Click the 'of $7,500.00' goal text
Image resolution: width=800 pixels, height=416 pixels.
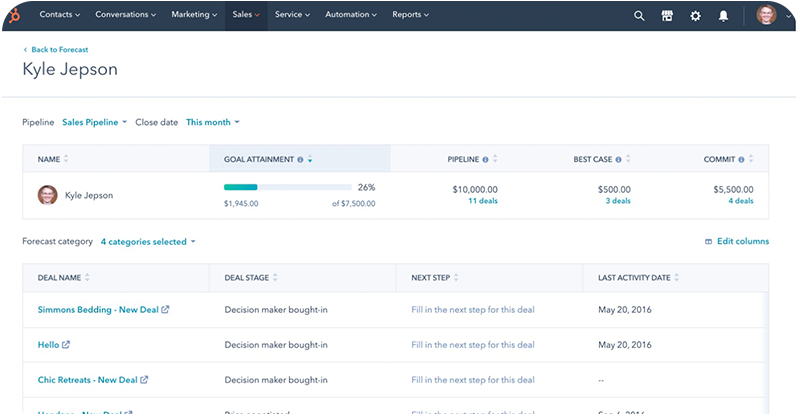[354, 203]
